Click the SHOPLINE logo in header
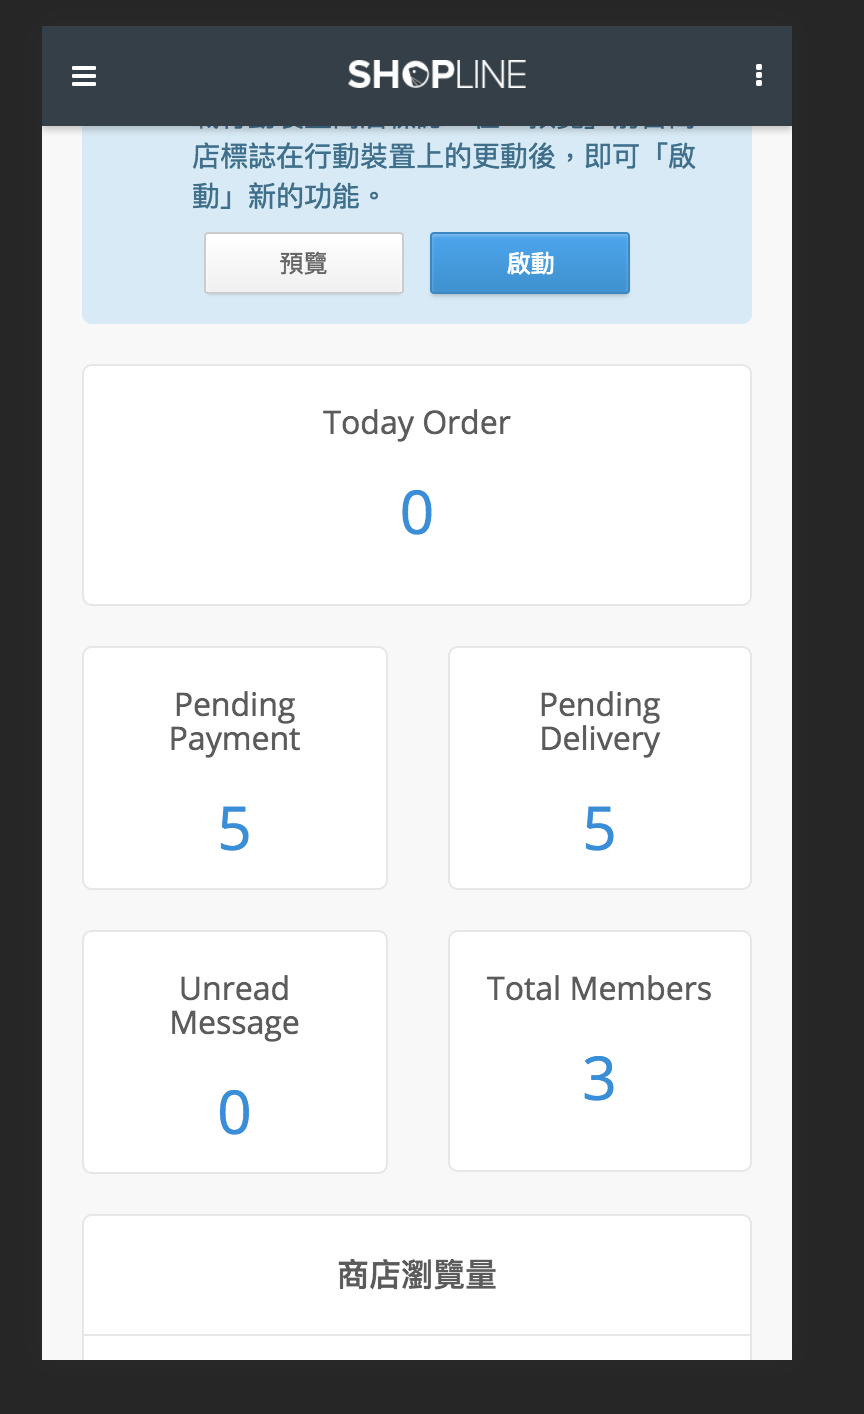Screen dimensions: 864x1414 coord(437,75)
